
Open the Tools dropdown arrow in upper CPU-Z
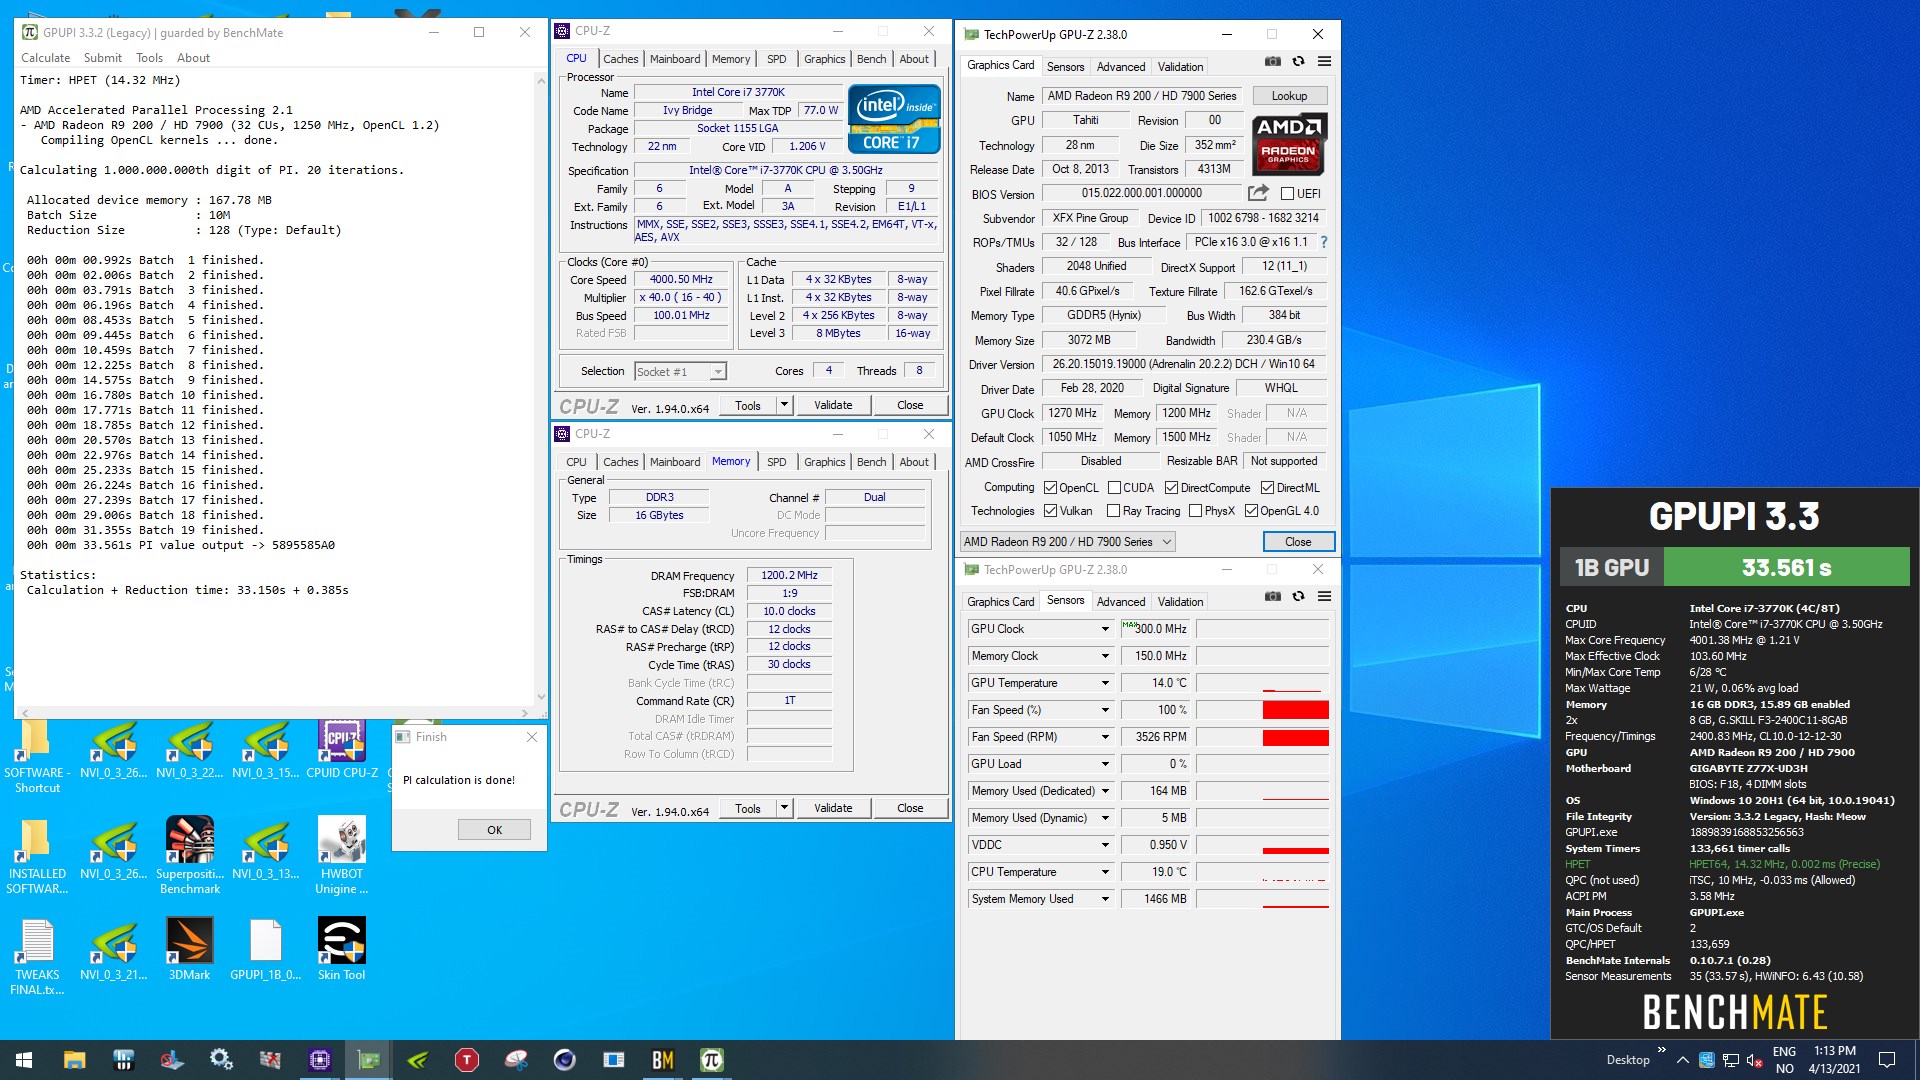[784, 405]
